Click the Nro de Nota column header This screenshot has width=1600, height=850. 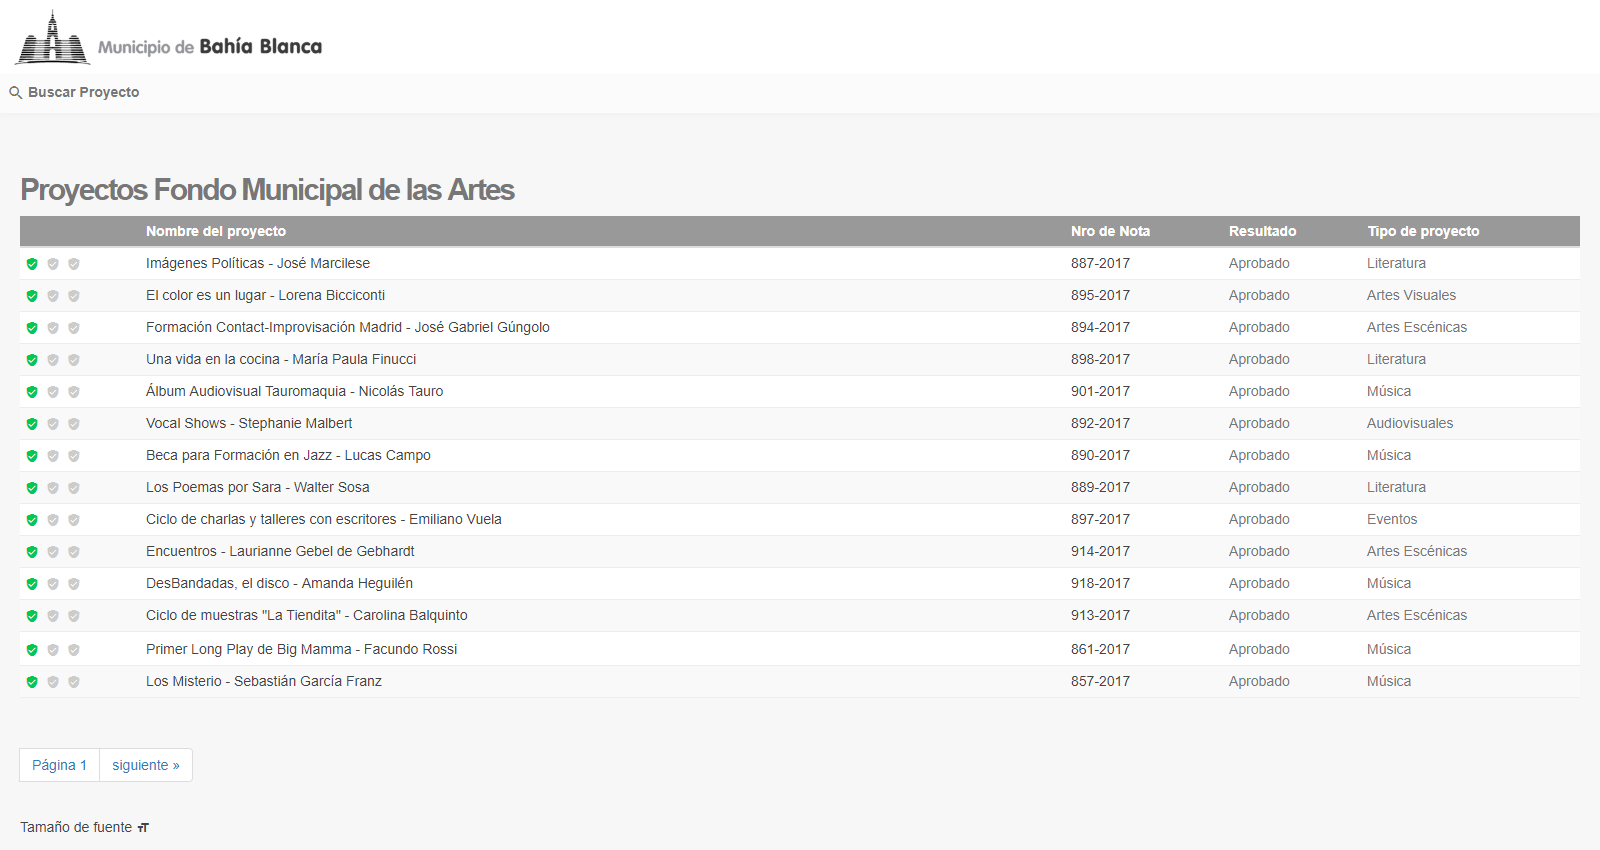click(x=1110, y=231)
